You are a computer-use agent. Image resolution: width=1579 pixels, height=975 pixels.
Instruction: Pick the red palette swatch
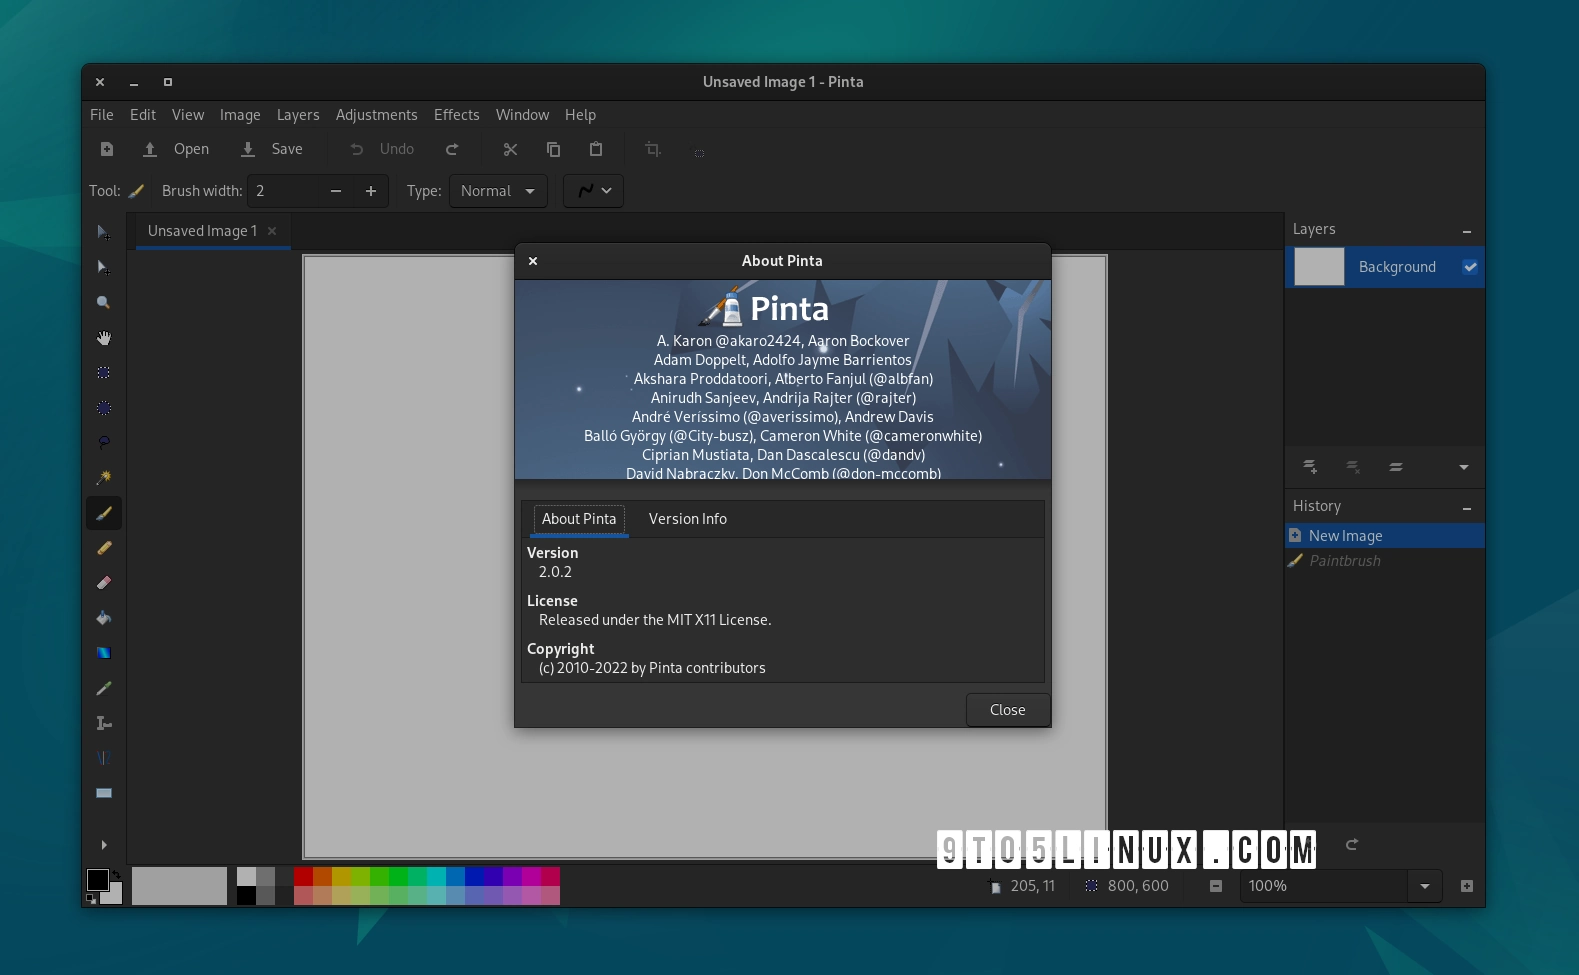click(x=303, y=876)
